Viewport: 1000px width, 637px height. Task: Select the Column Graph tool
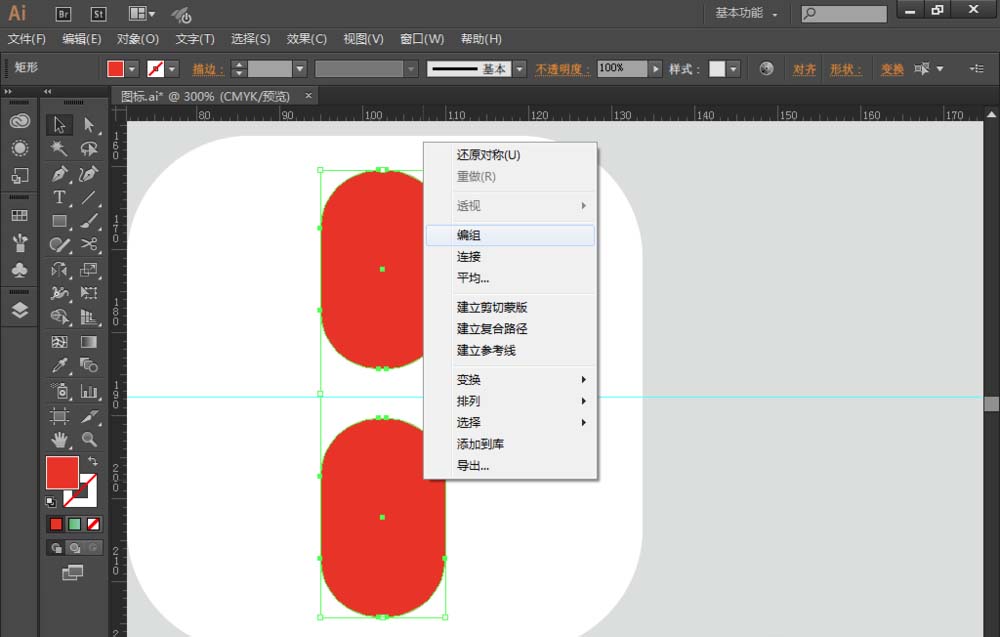click(89, 390)
